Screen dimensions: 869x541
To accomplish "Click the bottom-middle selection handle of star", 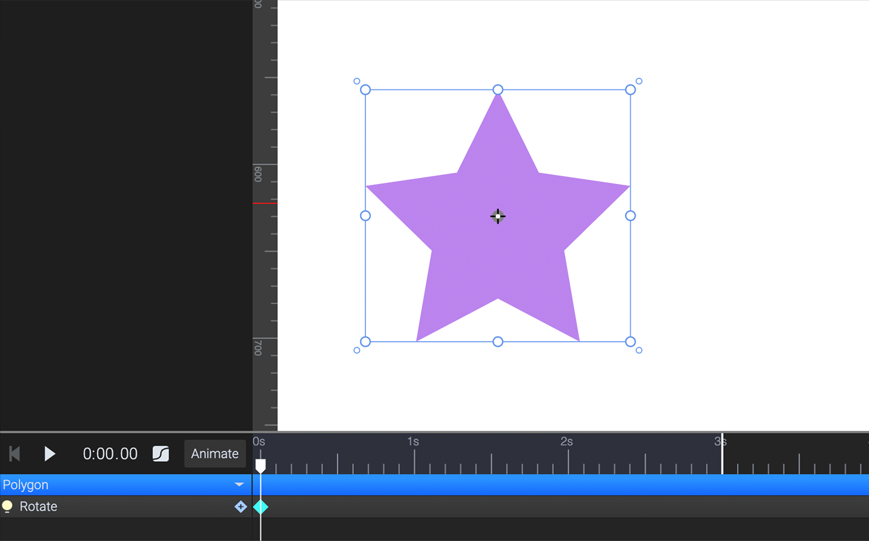I will click(498, 341).
